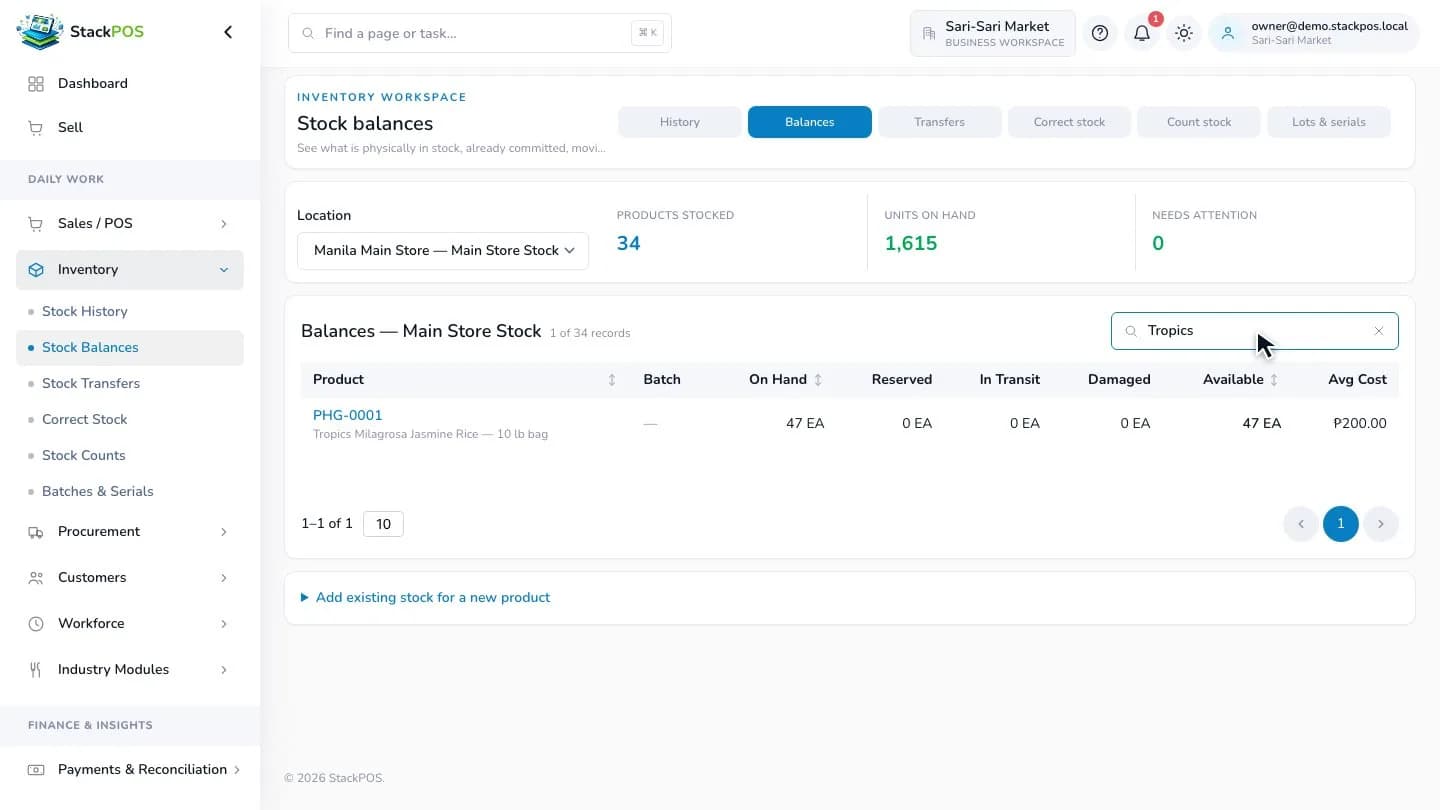Open the Dashboard from the sidebar
The width and height of the screenshot is (1440, 810).
pos(130,83)
